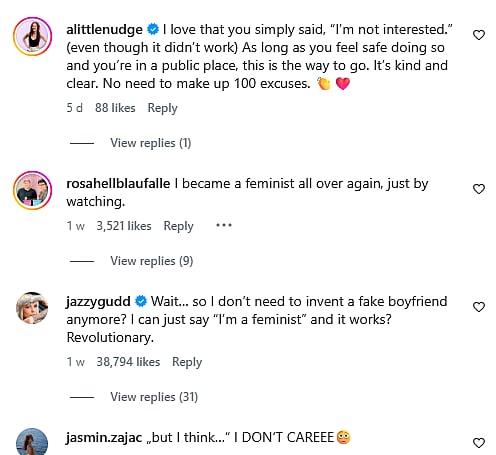Open more options dots on rosahellblaufalle's comment
Image resolution: width=496 pixels, height=455 pixels.
224,225
